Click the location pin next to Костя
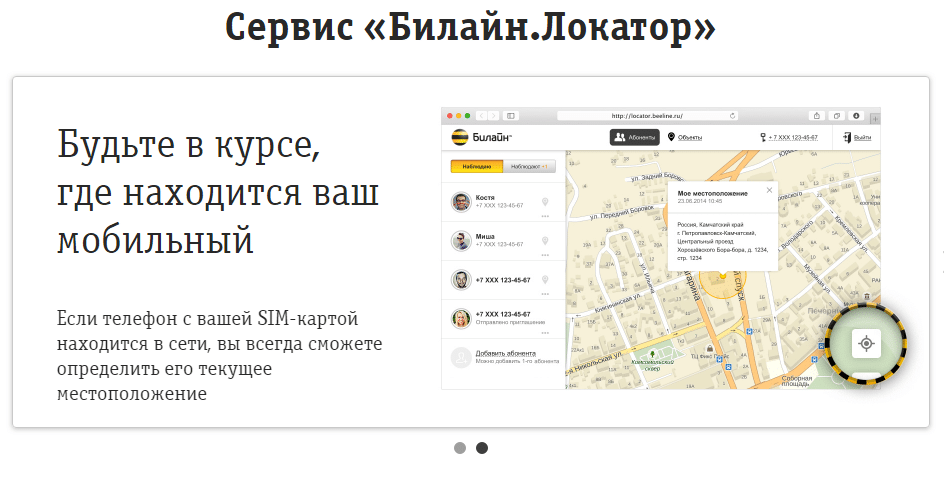The width and height of the screenshot is (944, 480). [545, 202]
